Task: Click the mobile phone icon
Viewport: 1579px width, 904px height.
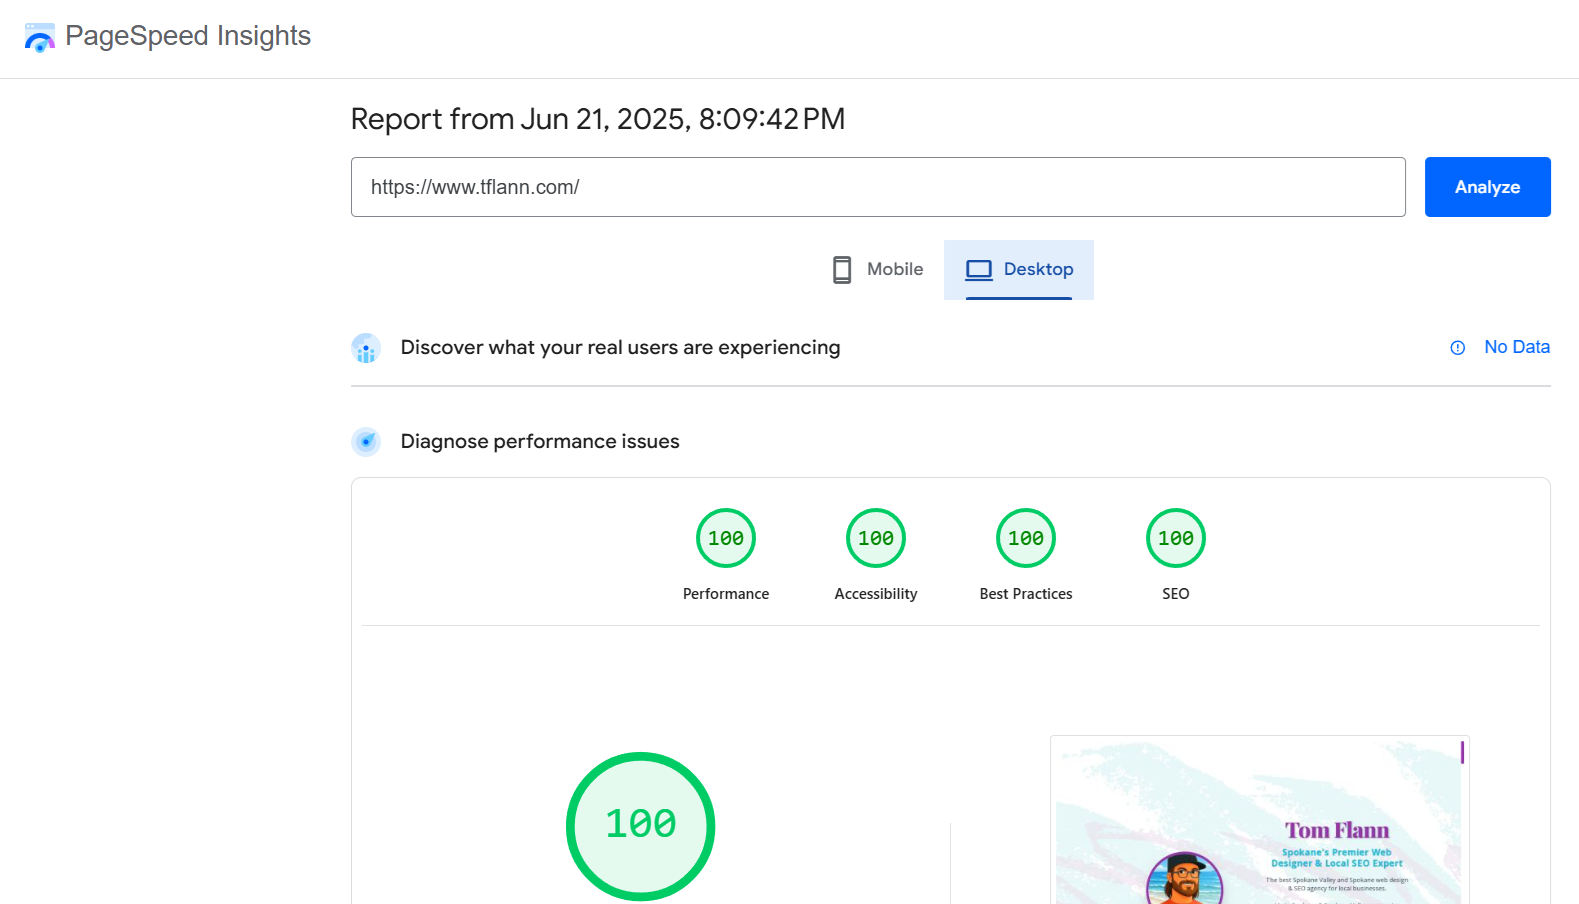Action: tap(842, 270)
